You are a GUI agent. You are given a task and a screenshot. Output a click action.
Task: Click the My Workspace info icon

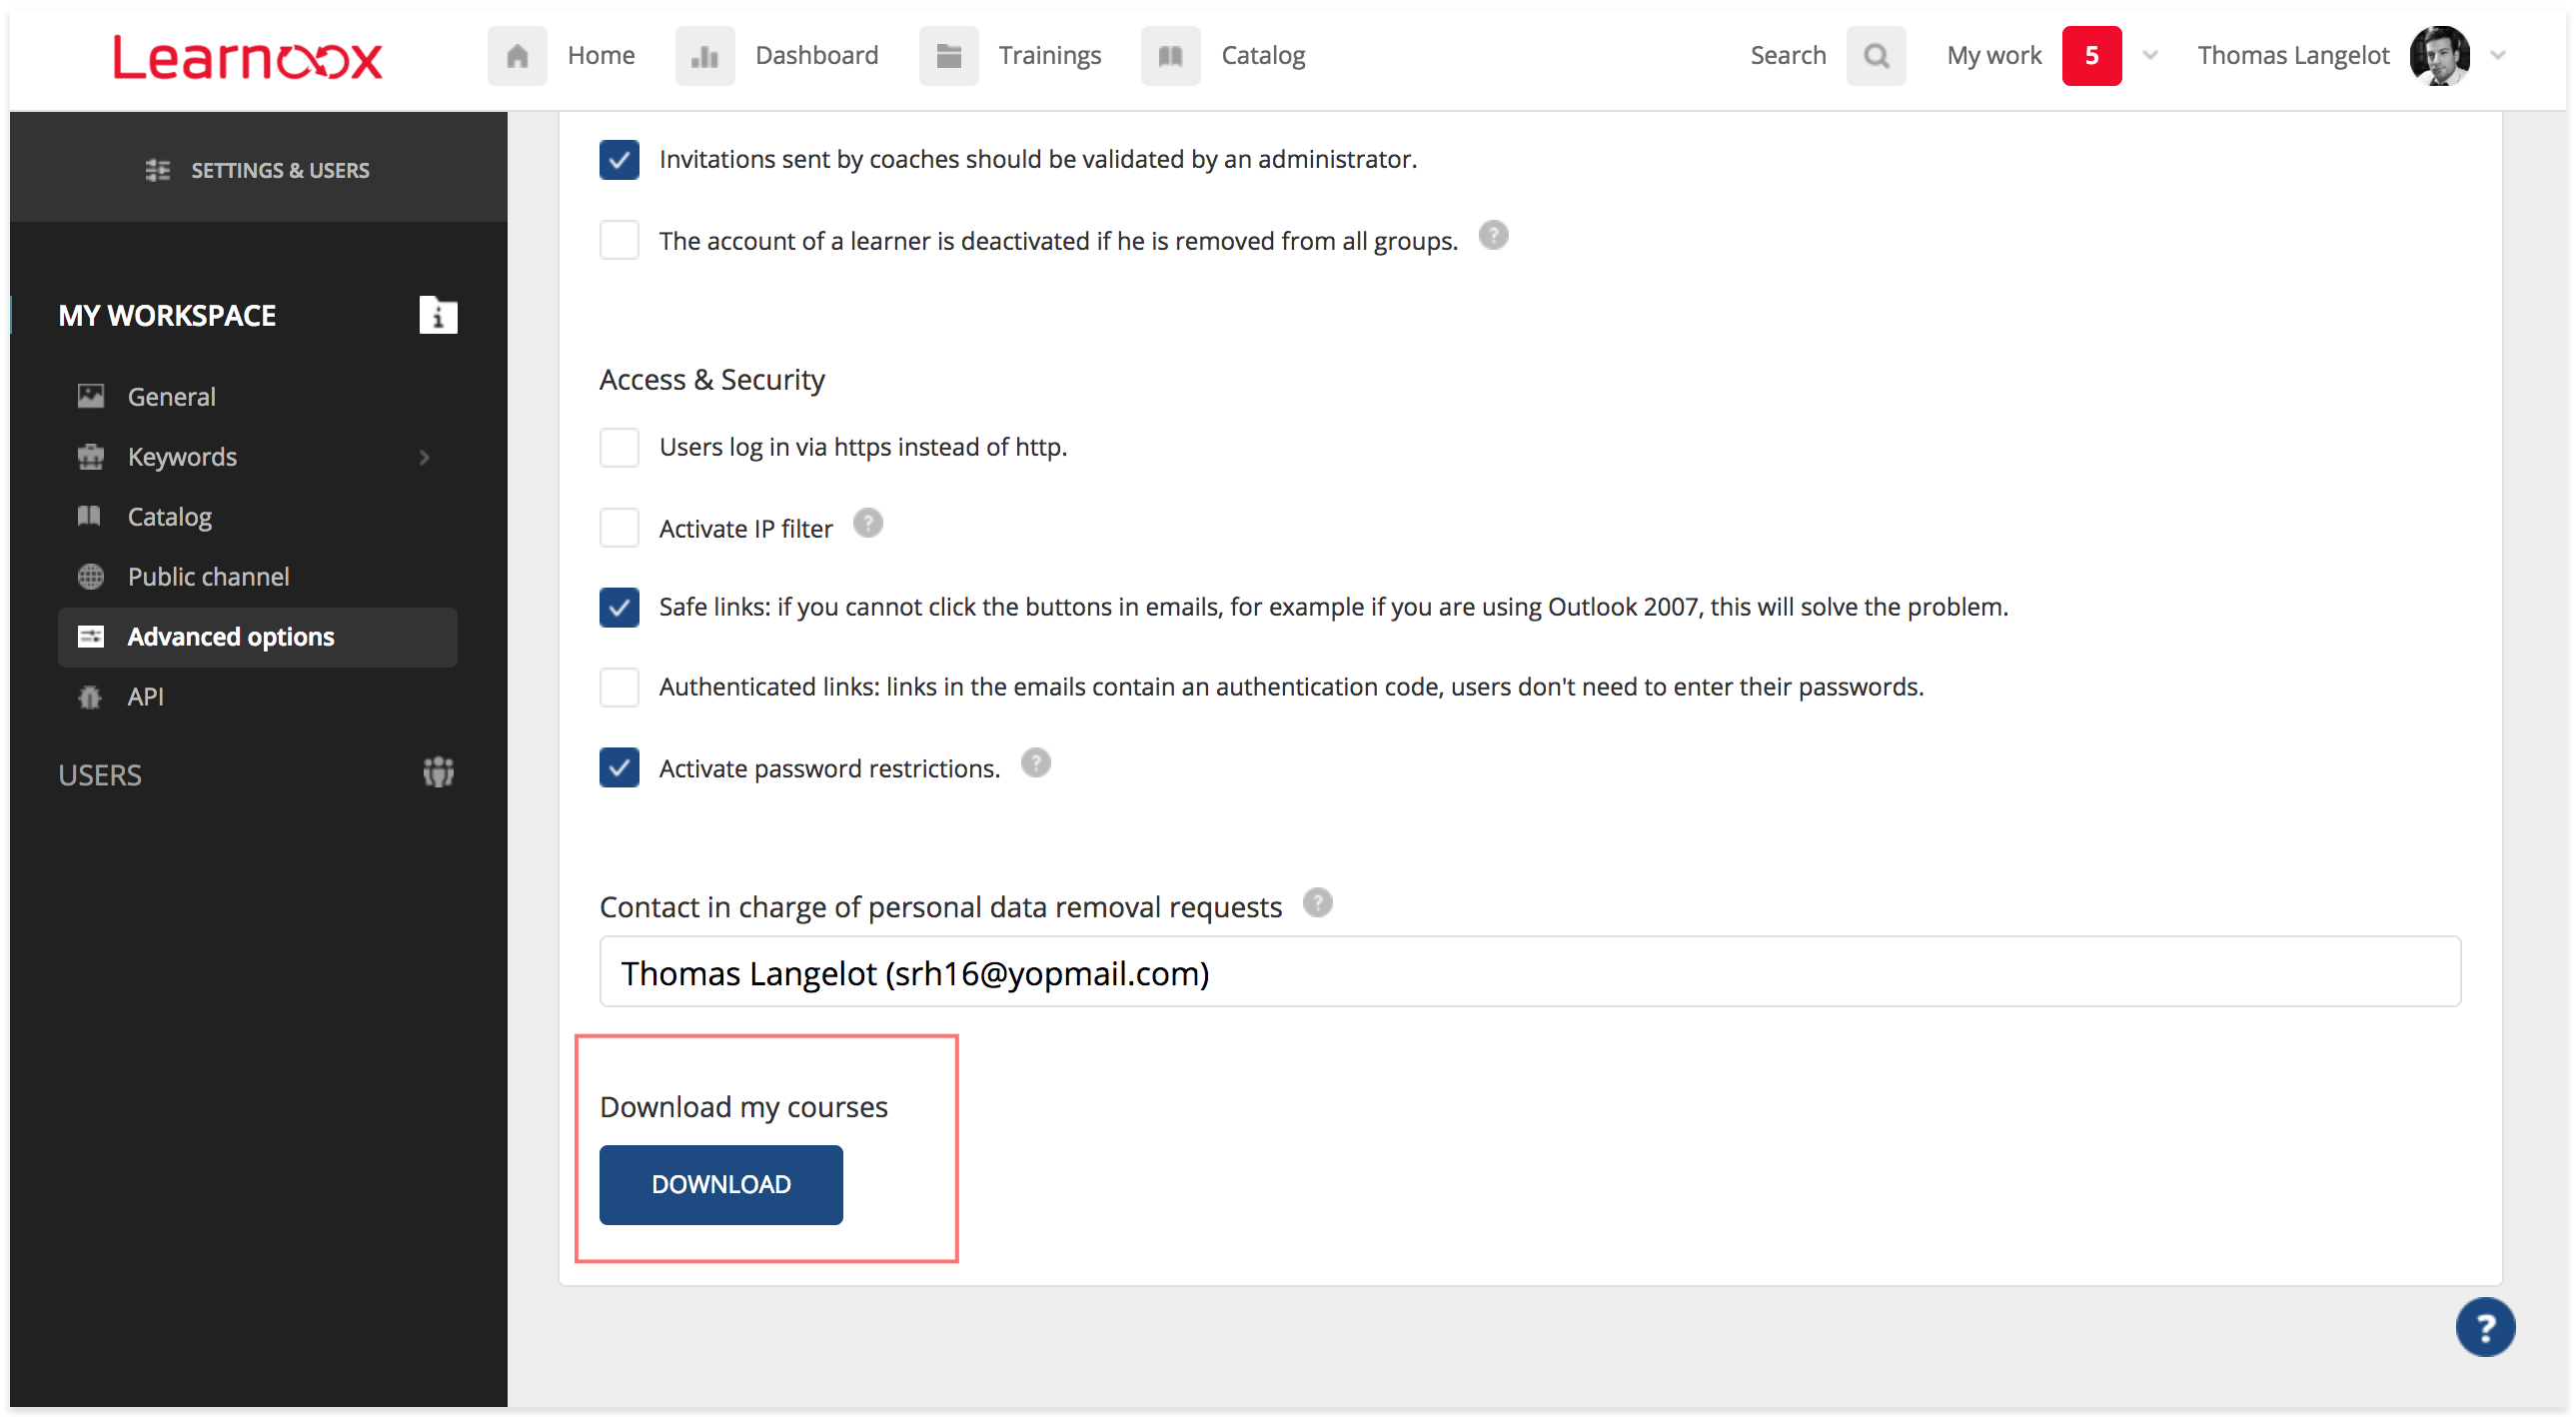click(438, 316)
